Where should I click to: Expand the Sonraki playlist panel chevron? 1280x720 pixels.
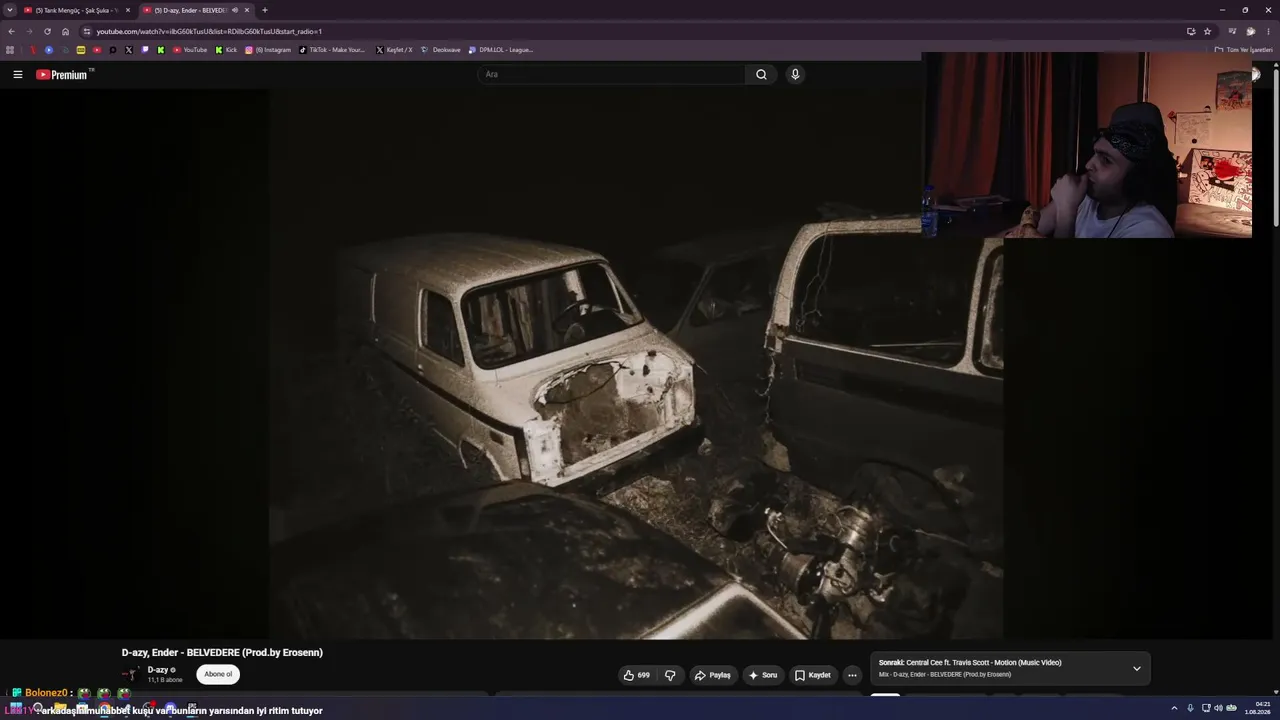coord(1136,668)
